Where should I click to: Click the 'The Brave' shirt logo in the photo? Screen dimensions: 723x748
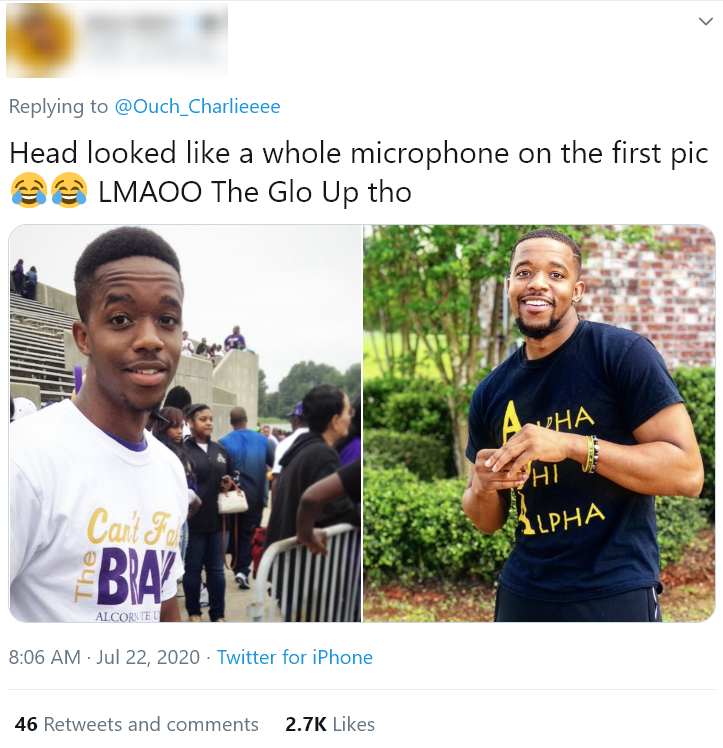pos(127,563)
